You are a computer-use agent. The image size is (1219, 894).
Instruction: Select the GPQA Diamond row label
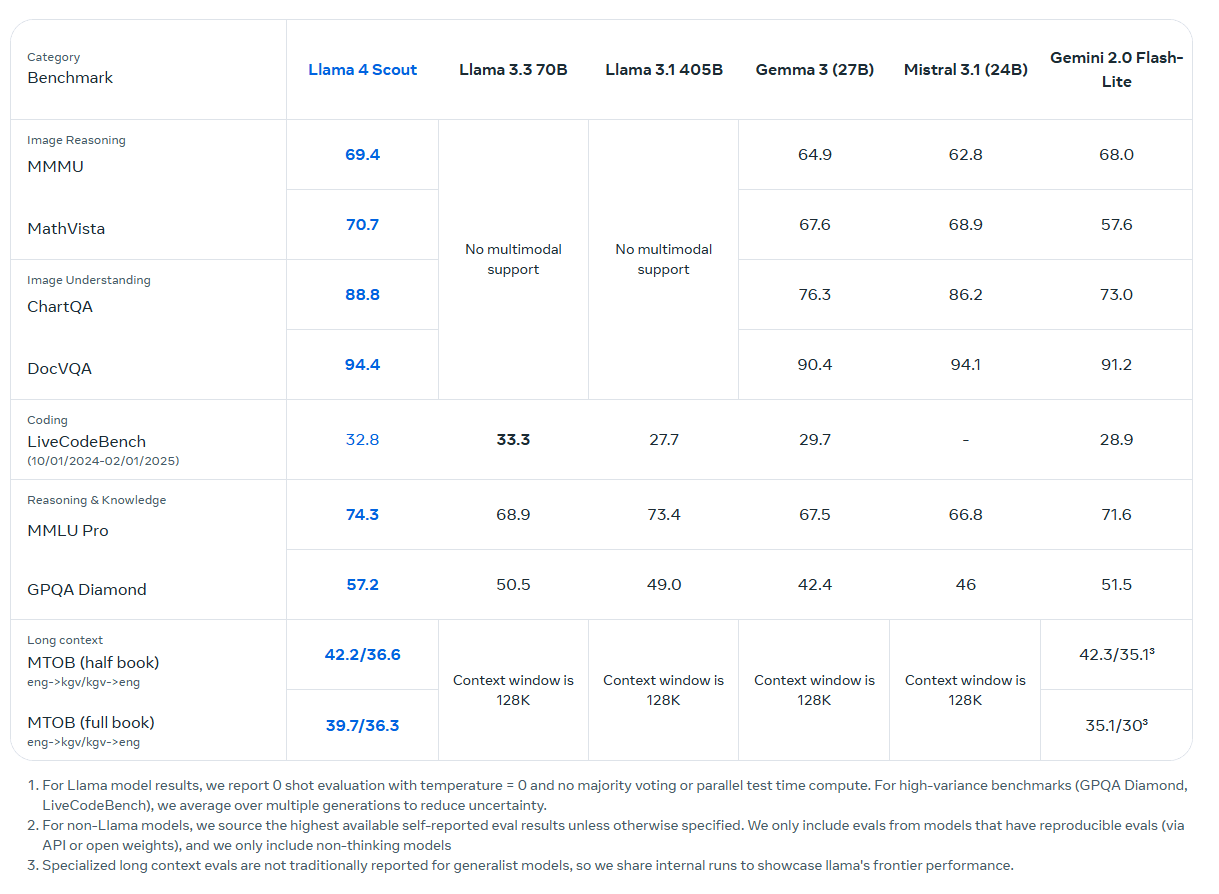click(87, 590)
